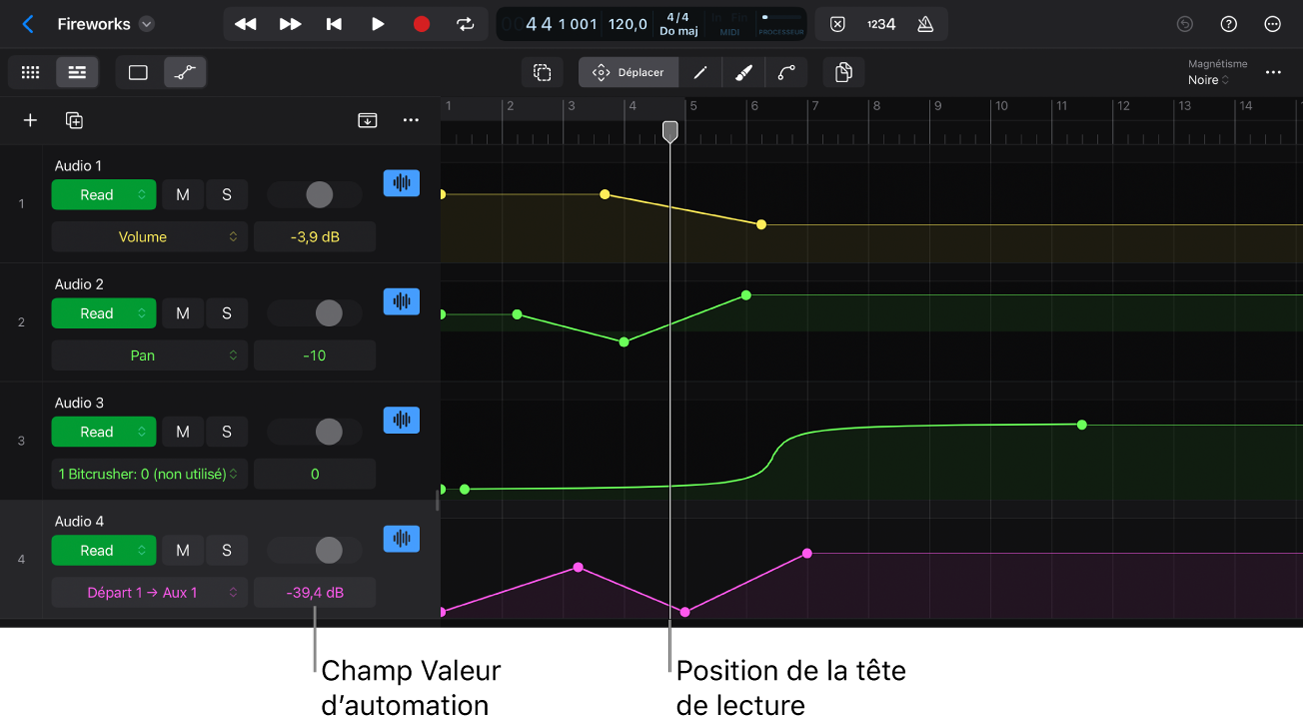This screenshot has width=1303, height=724.
Task: Expand the Read mode menu on Audio 2
Action: (x=104, y=313)
